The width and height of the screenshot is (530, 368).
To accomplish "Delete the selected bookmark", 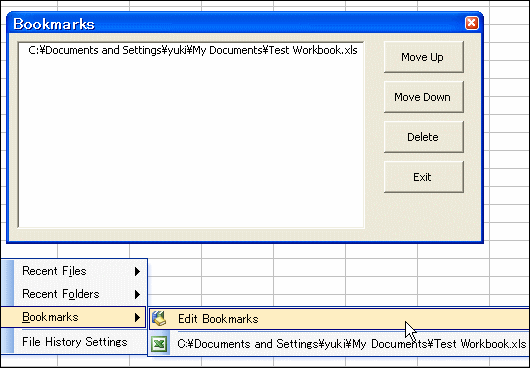I will tap(424, 137).
